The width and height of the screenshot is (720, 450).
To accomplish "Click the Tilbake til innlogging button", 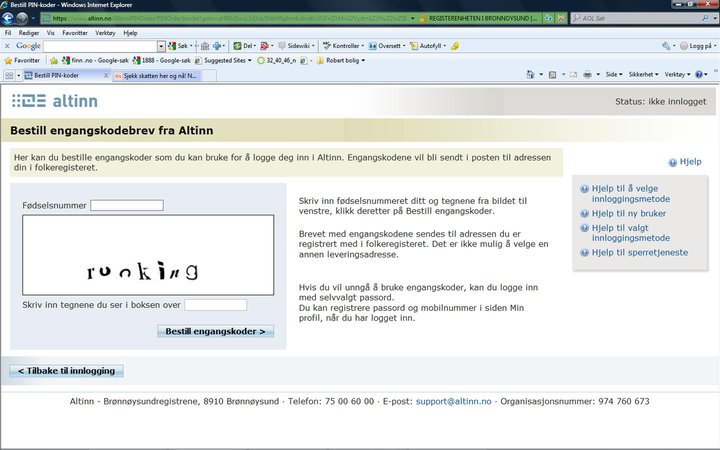I will (x=66, y=371).
